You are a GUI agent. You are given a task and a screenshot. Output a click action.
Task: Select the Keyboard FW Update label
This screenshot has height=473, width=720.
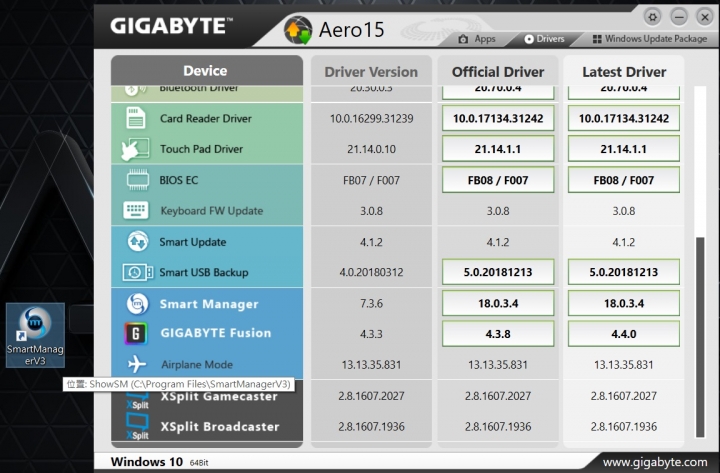click(x=212, y=211)
